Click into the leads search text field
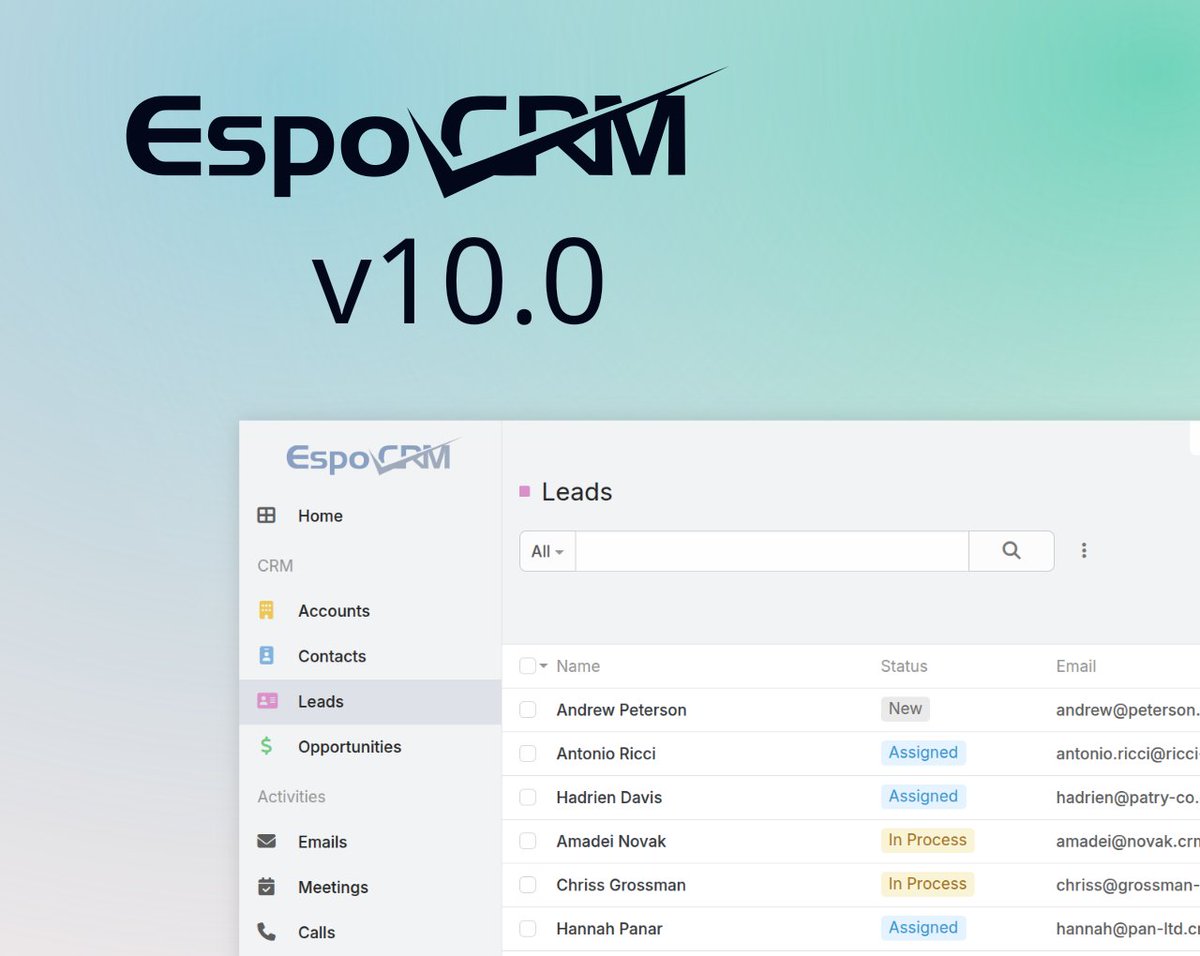 [772, 551]
